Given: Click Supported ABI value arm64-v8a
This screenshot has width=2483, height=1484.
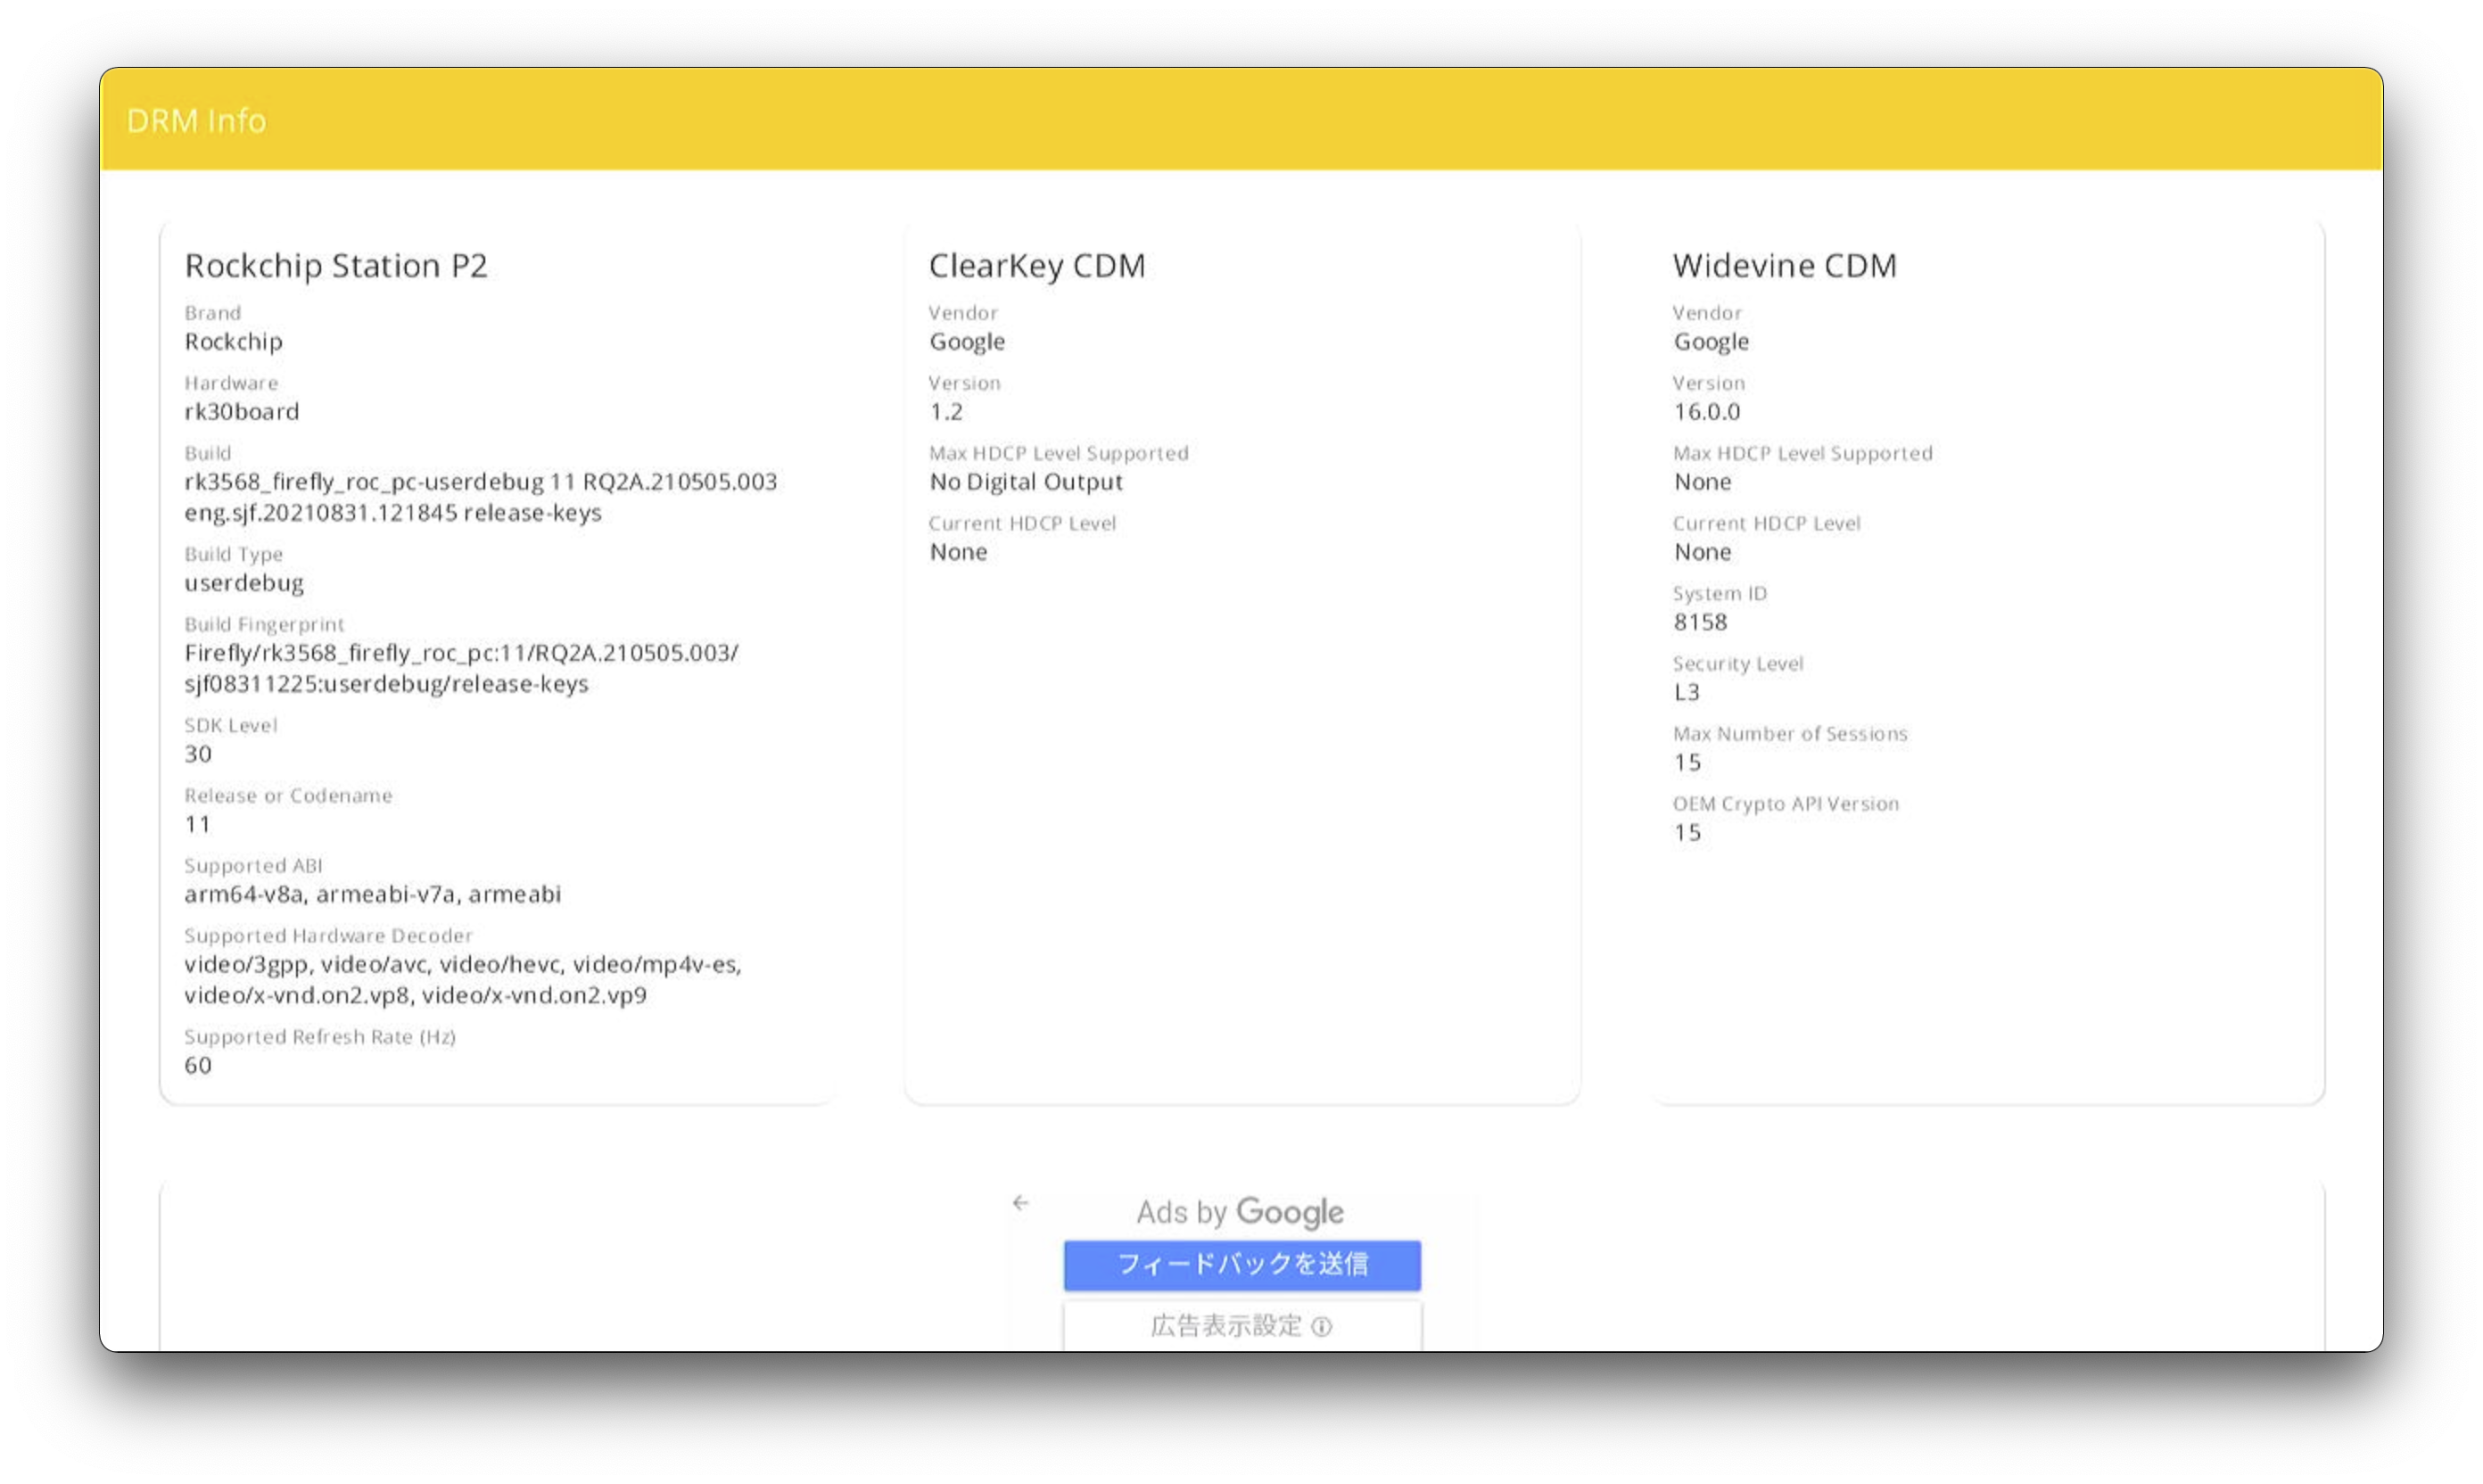Looking at the screenshot, I should click(x=373, y=894).
